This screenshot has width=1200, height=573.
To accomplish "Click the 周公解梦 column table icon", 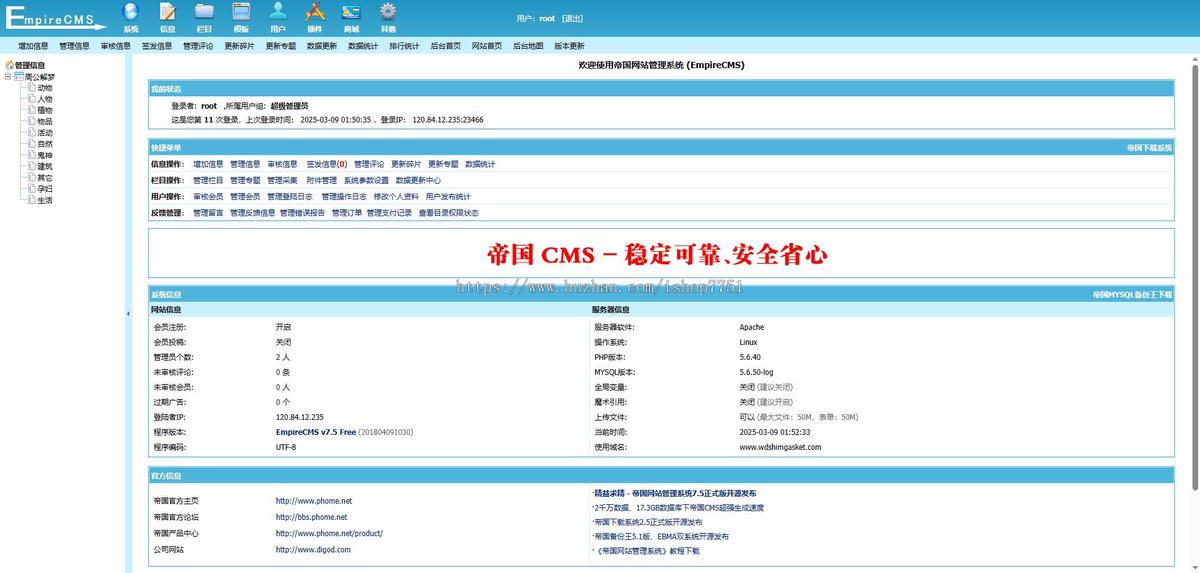I will [x=19, y=76].
